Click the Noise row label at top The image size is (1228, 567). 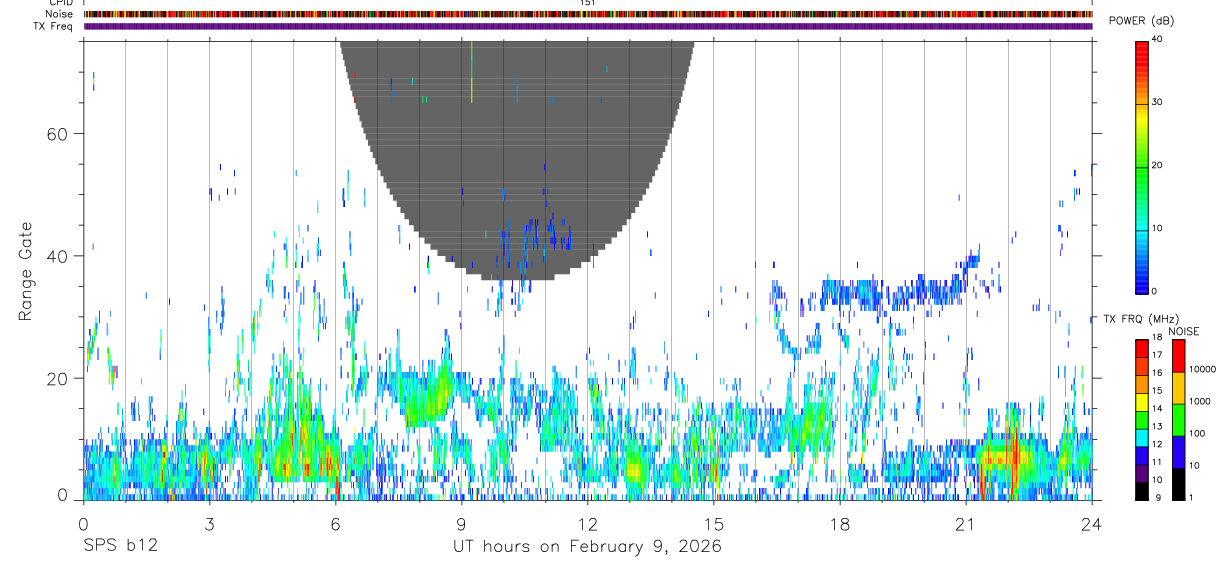coord(59,14)
